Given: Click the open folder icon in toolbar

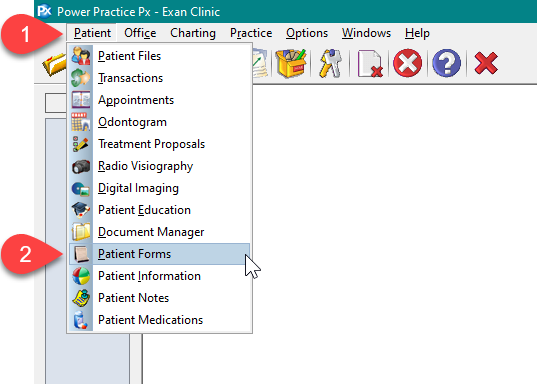Looking at the screenshot, I should click(54, 64).
